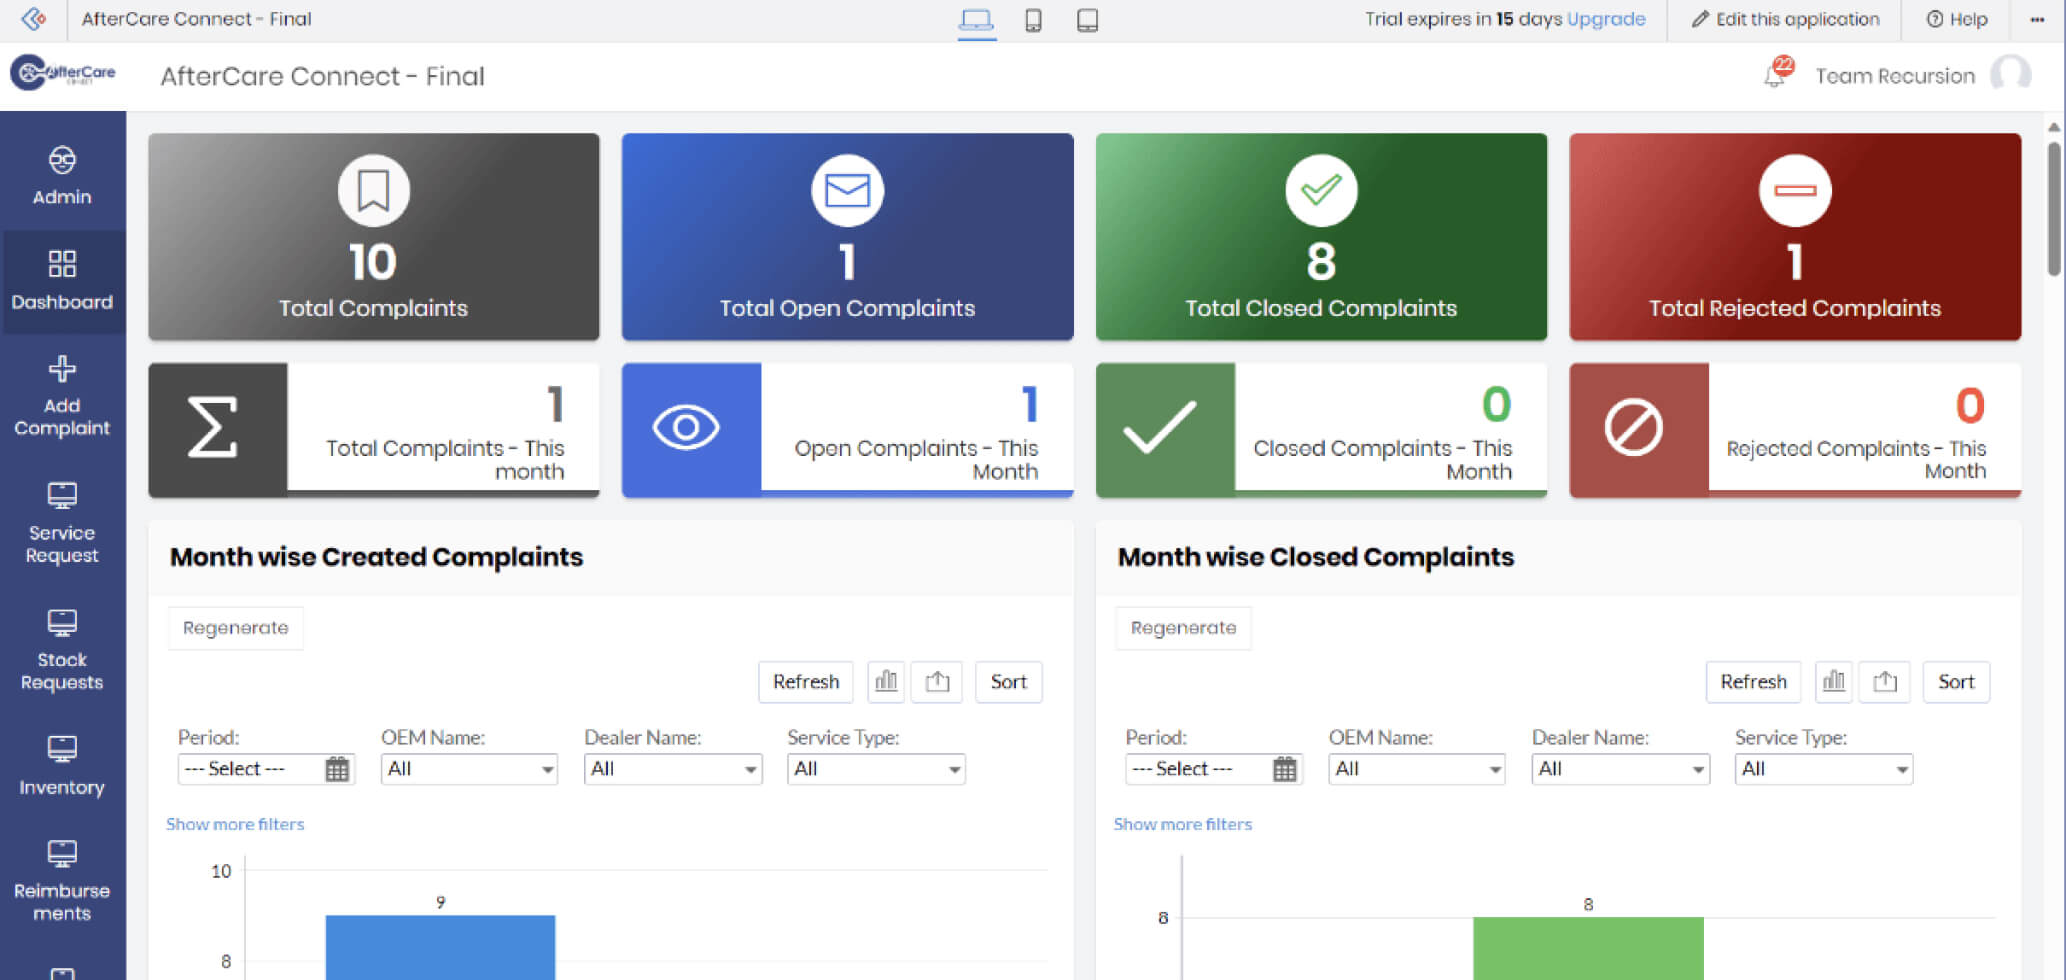Click the Upgrade link
Image resolution: width=2066 pixels, height=980 pixels.
coord(1606,19)
